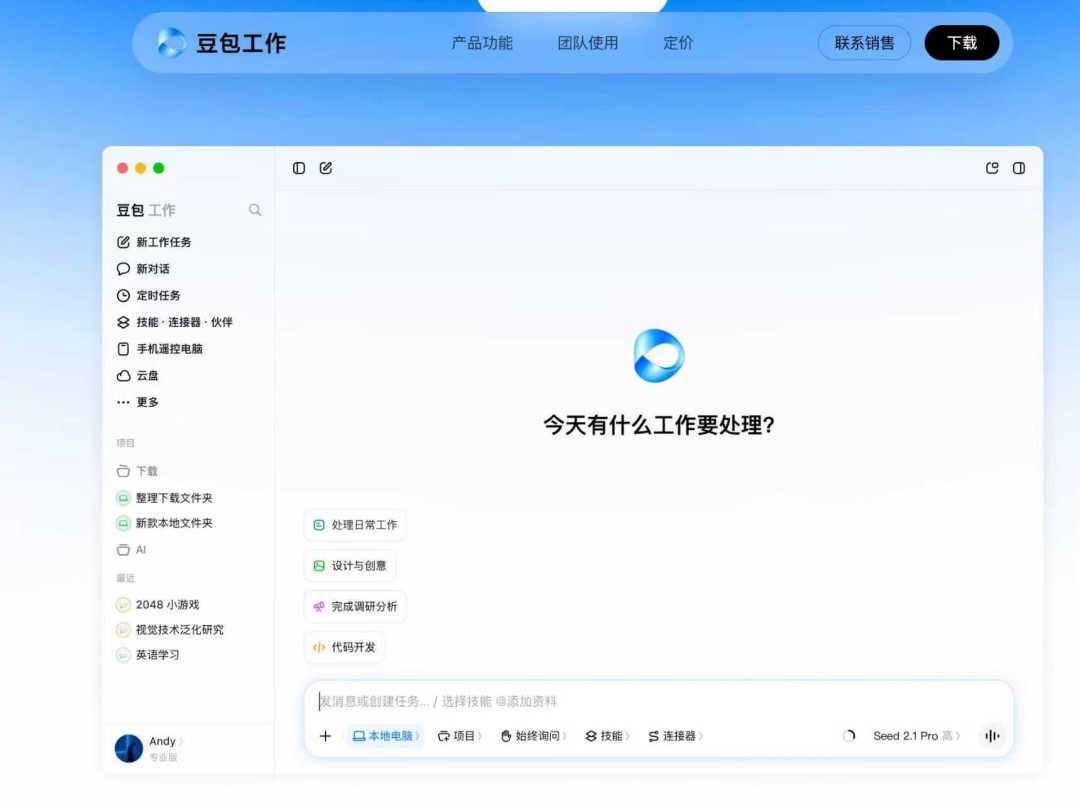Screen dimensions: 1080x805
Task: Click the 完成调研分析 suggestion chip
Action: tap(355, 606)
